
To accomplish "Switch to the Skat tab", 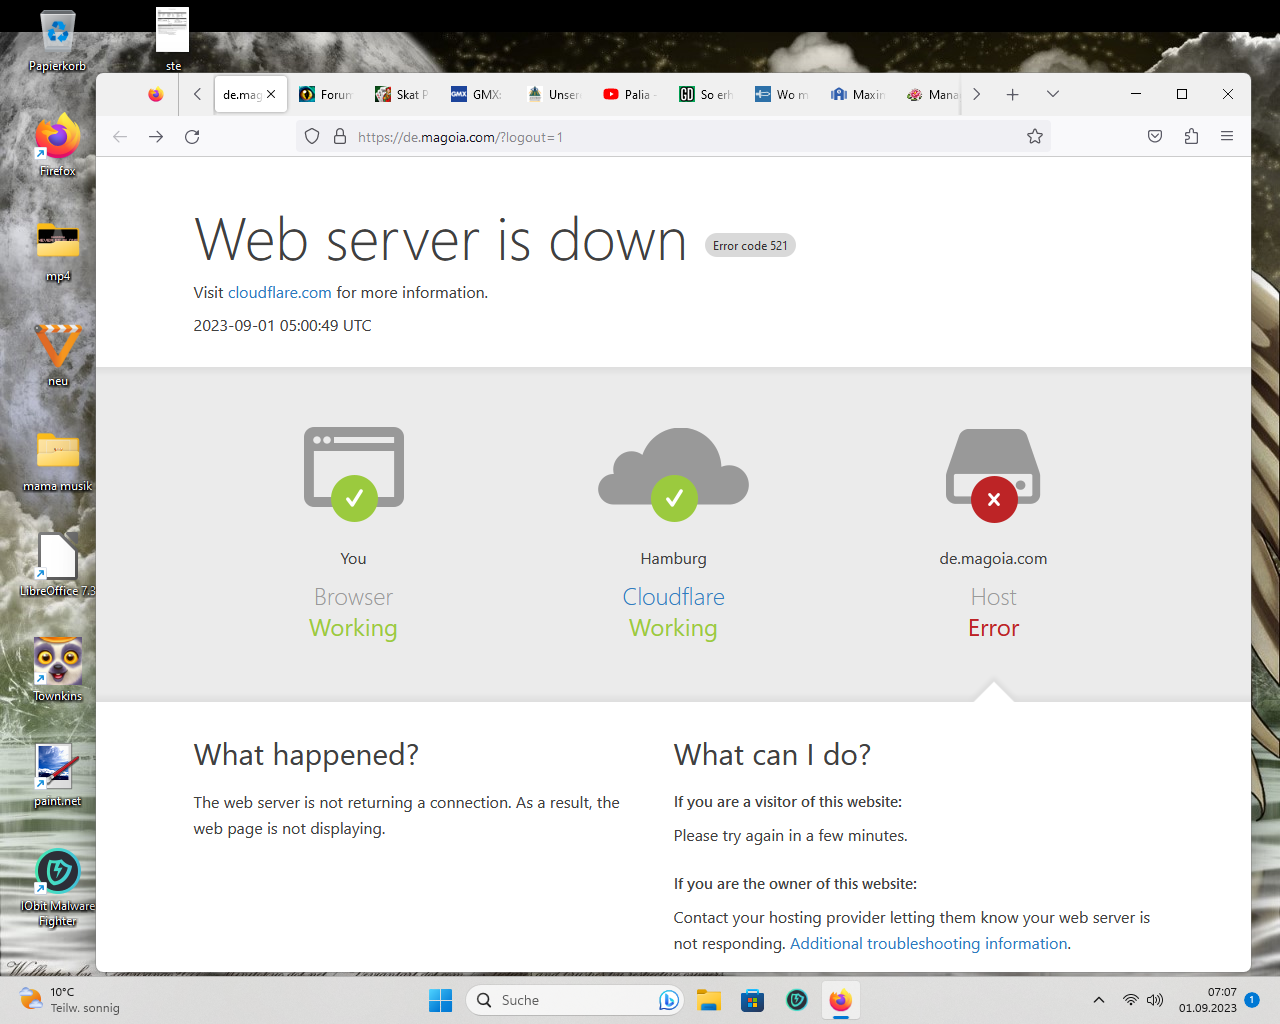I will [x=402, y=94].
